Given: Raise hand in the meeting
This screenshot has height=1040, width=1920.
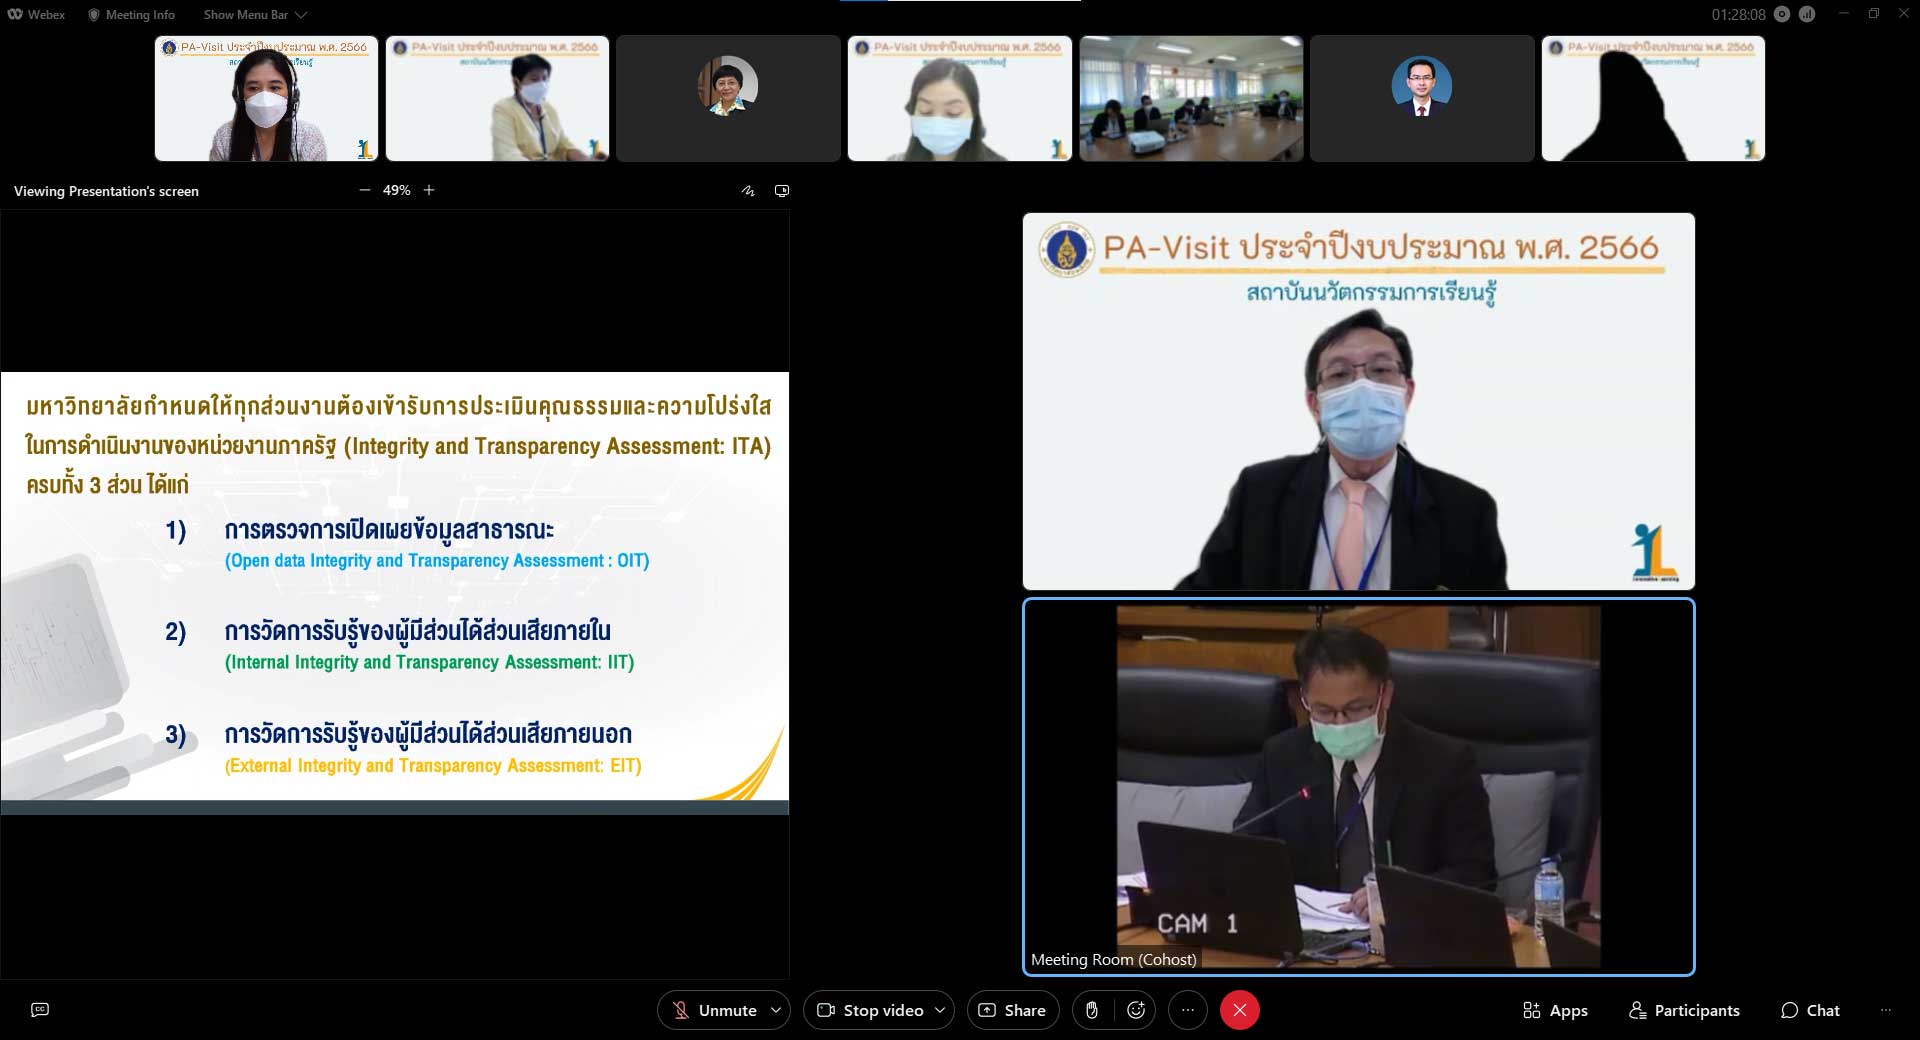Looking at the screenshot, I should point(1092,1010).
